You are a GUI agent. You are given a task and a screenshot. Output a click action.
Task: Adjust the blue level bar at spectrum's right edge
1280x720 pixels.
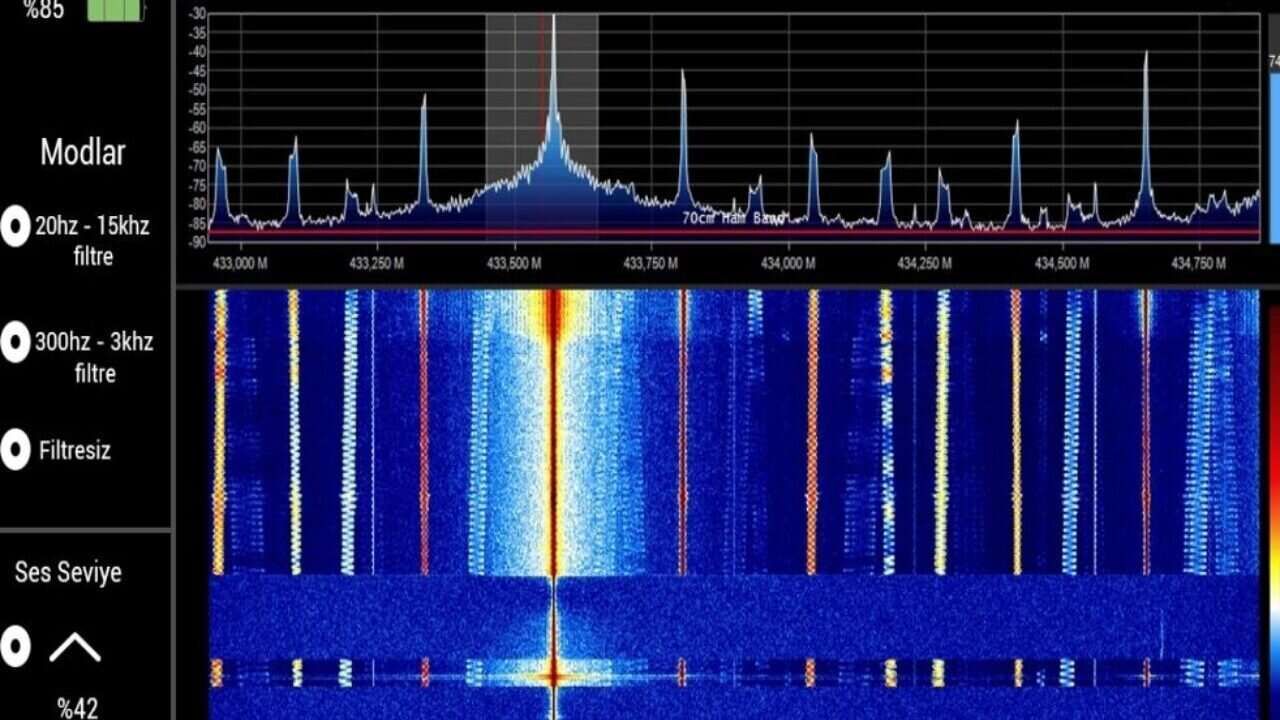point(1274,150)
